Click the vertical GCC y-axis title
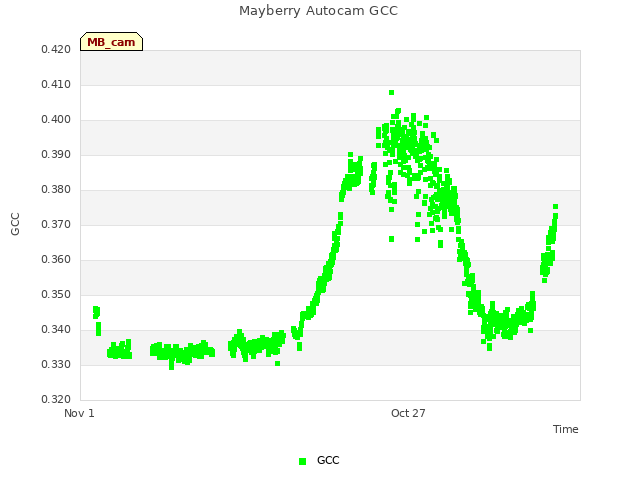The image size is (640, 480). (x=15, y=224)
